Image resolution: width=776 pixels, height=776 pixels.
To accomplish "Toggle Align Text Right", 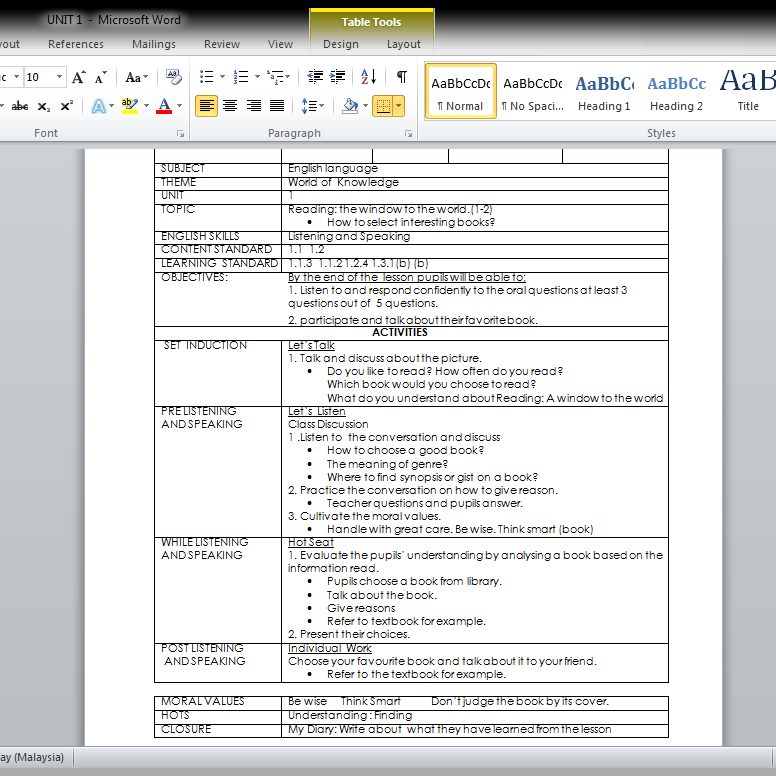I will 254,106.
